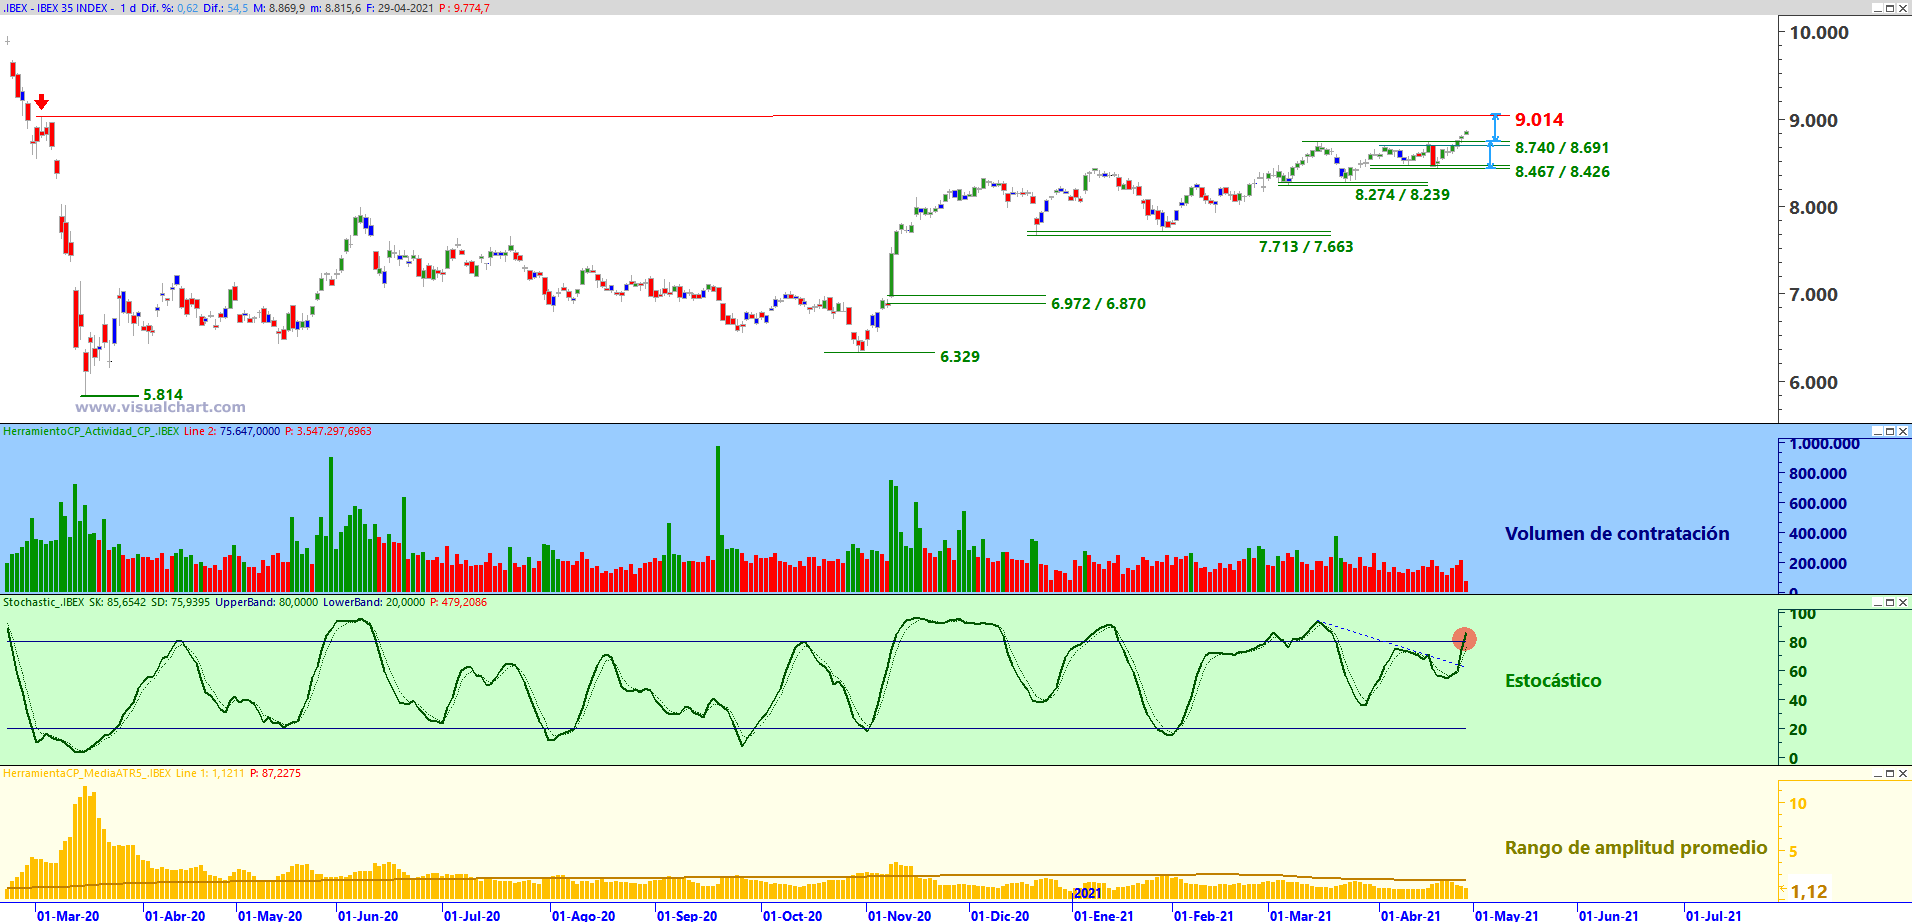Minimize the volume indicator pane
This screenshot has height=922, width=1912.
tap(1877, 432)
